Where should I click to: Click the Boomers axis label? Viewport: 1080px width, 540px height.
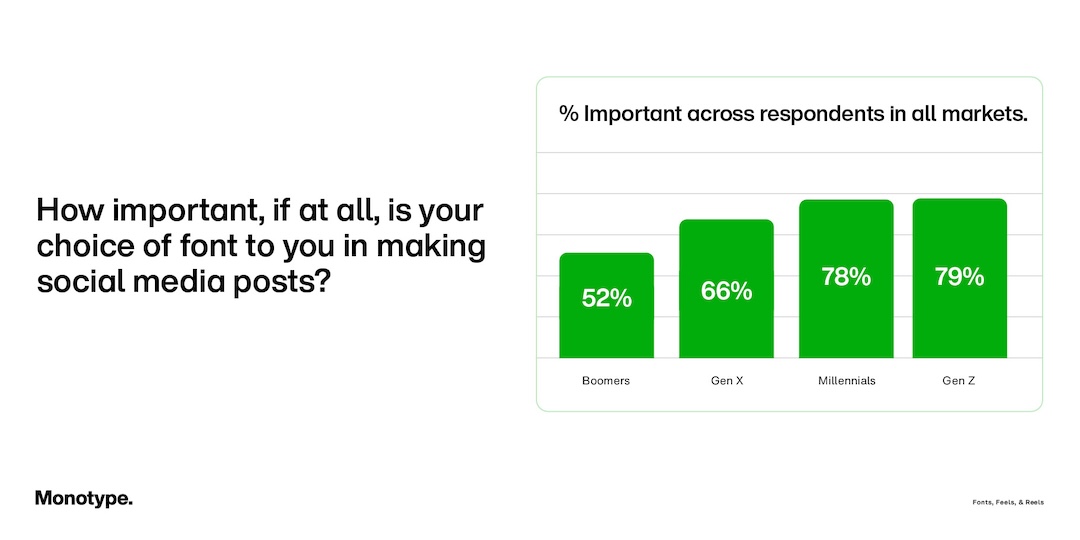[x=606, y=381]
